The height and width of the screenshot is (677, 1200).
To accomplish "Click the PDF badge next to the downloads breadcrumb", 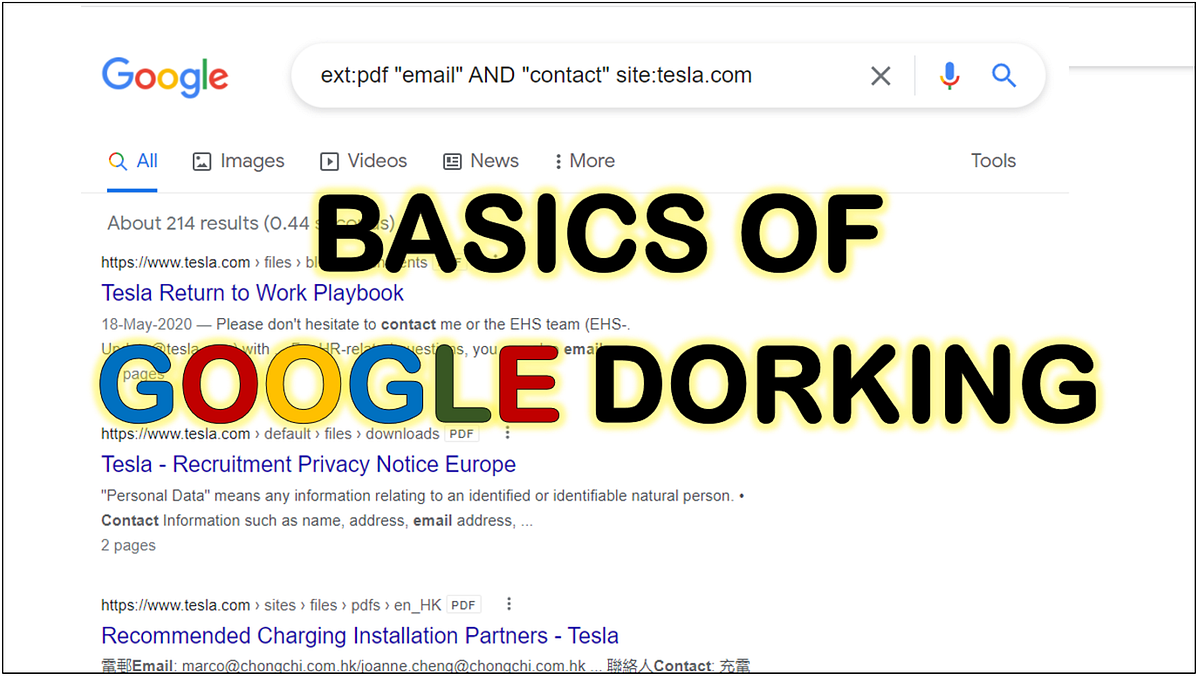I will pyautogui.click(x=461, y=433).
